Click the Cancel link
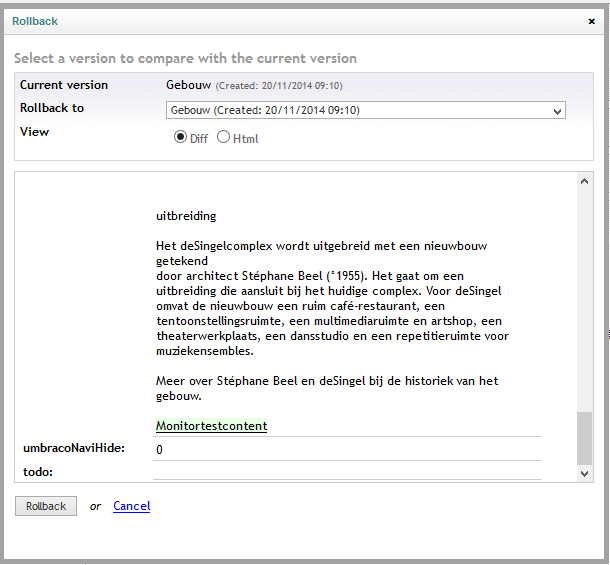 click(x=131, y=506)
